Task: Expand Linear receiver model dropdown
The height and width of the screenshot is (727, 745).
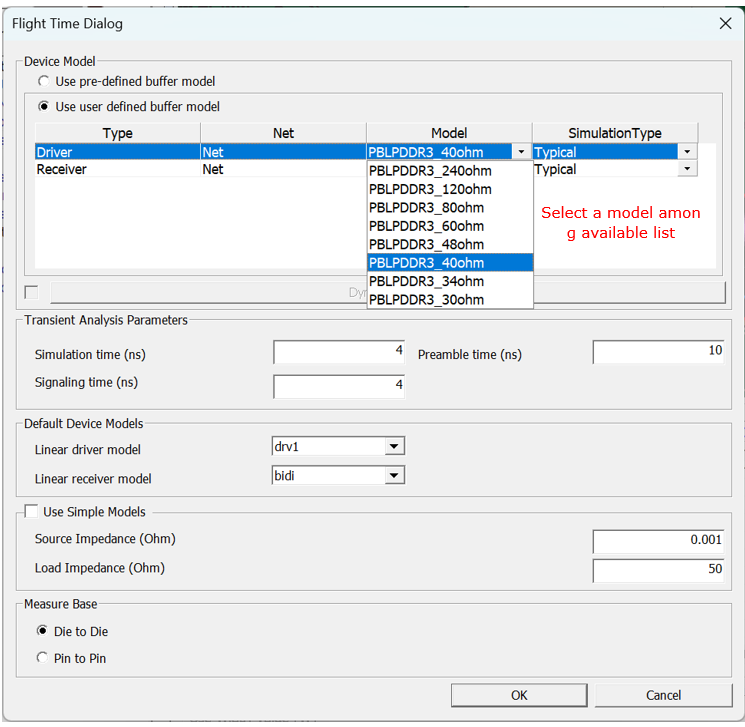Action: [394, 476]
